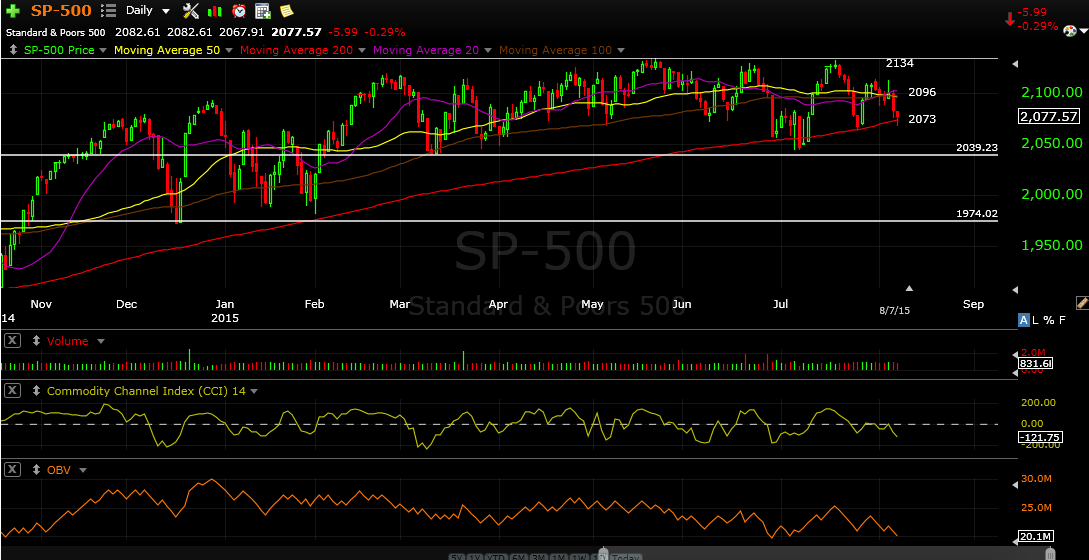Click the 2073 price annotation
The image size is (1089, 560).
(922, 120)
